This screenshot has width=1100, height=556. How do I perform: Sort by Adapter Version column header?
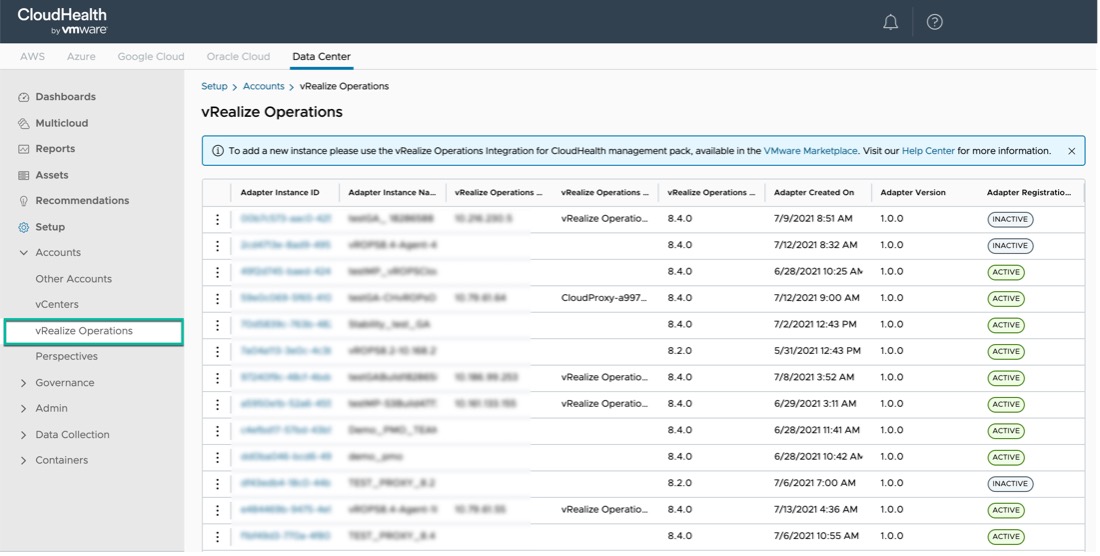click(x=913, y=193)
